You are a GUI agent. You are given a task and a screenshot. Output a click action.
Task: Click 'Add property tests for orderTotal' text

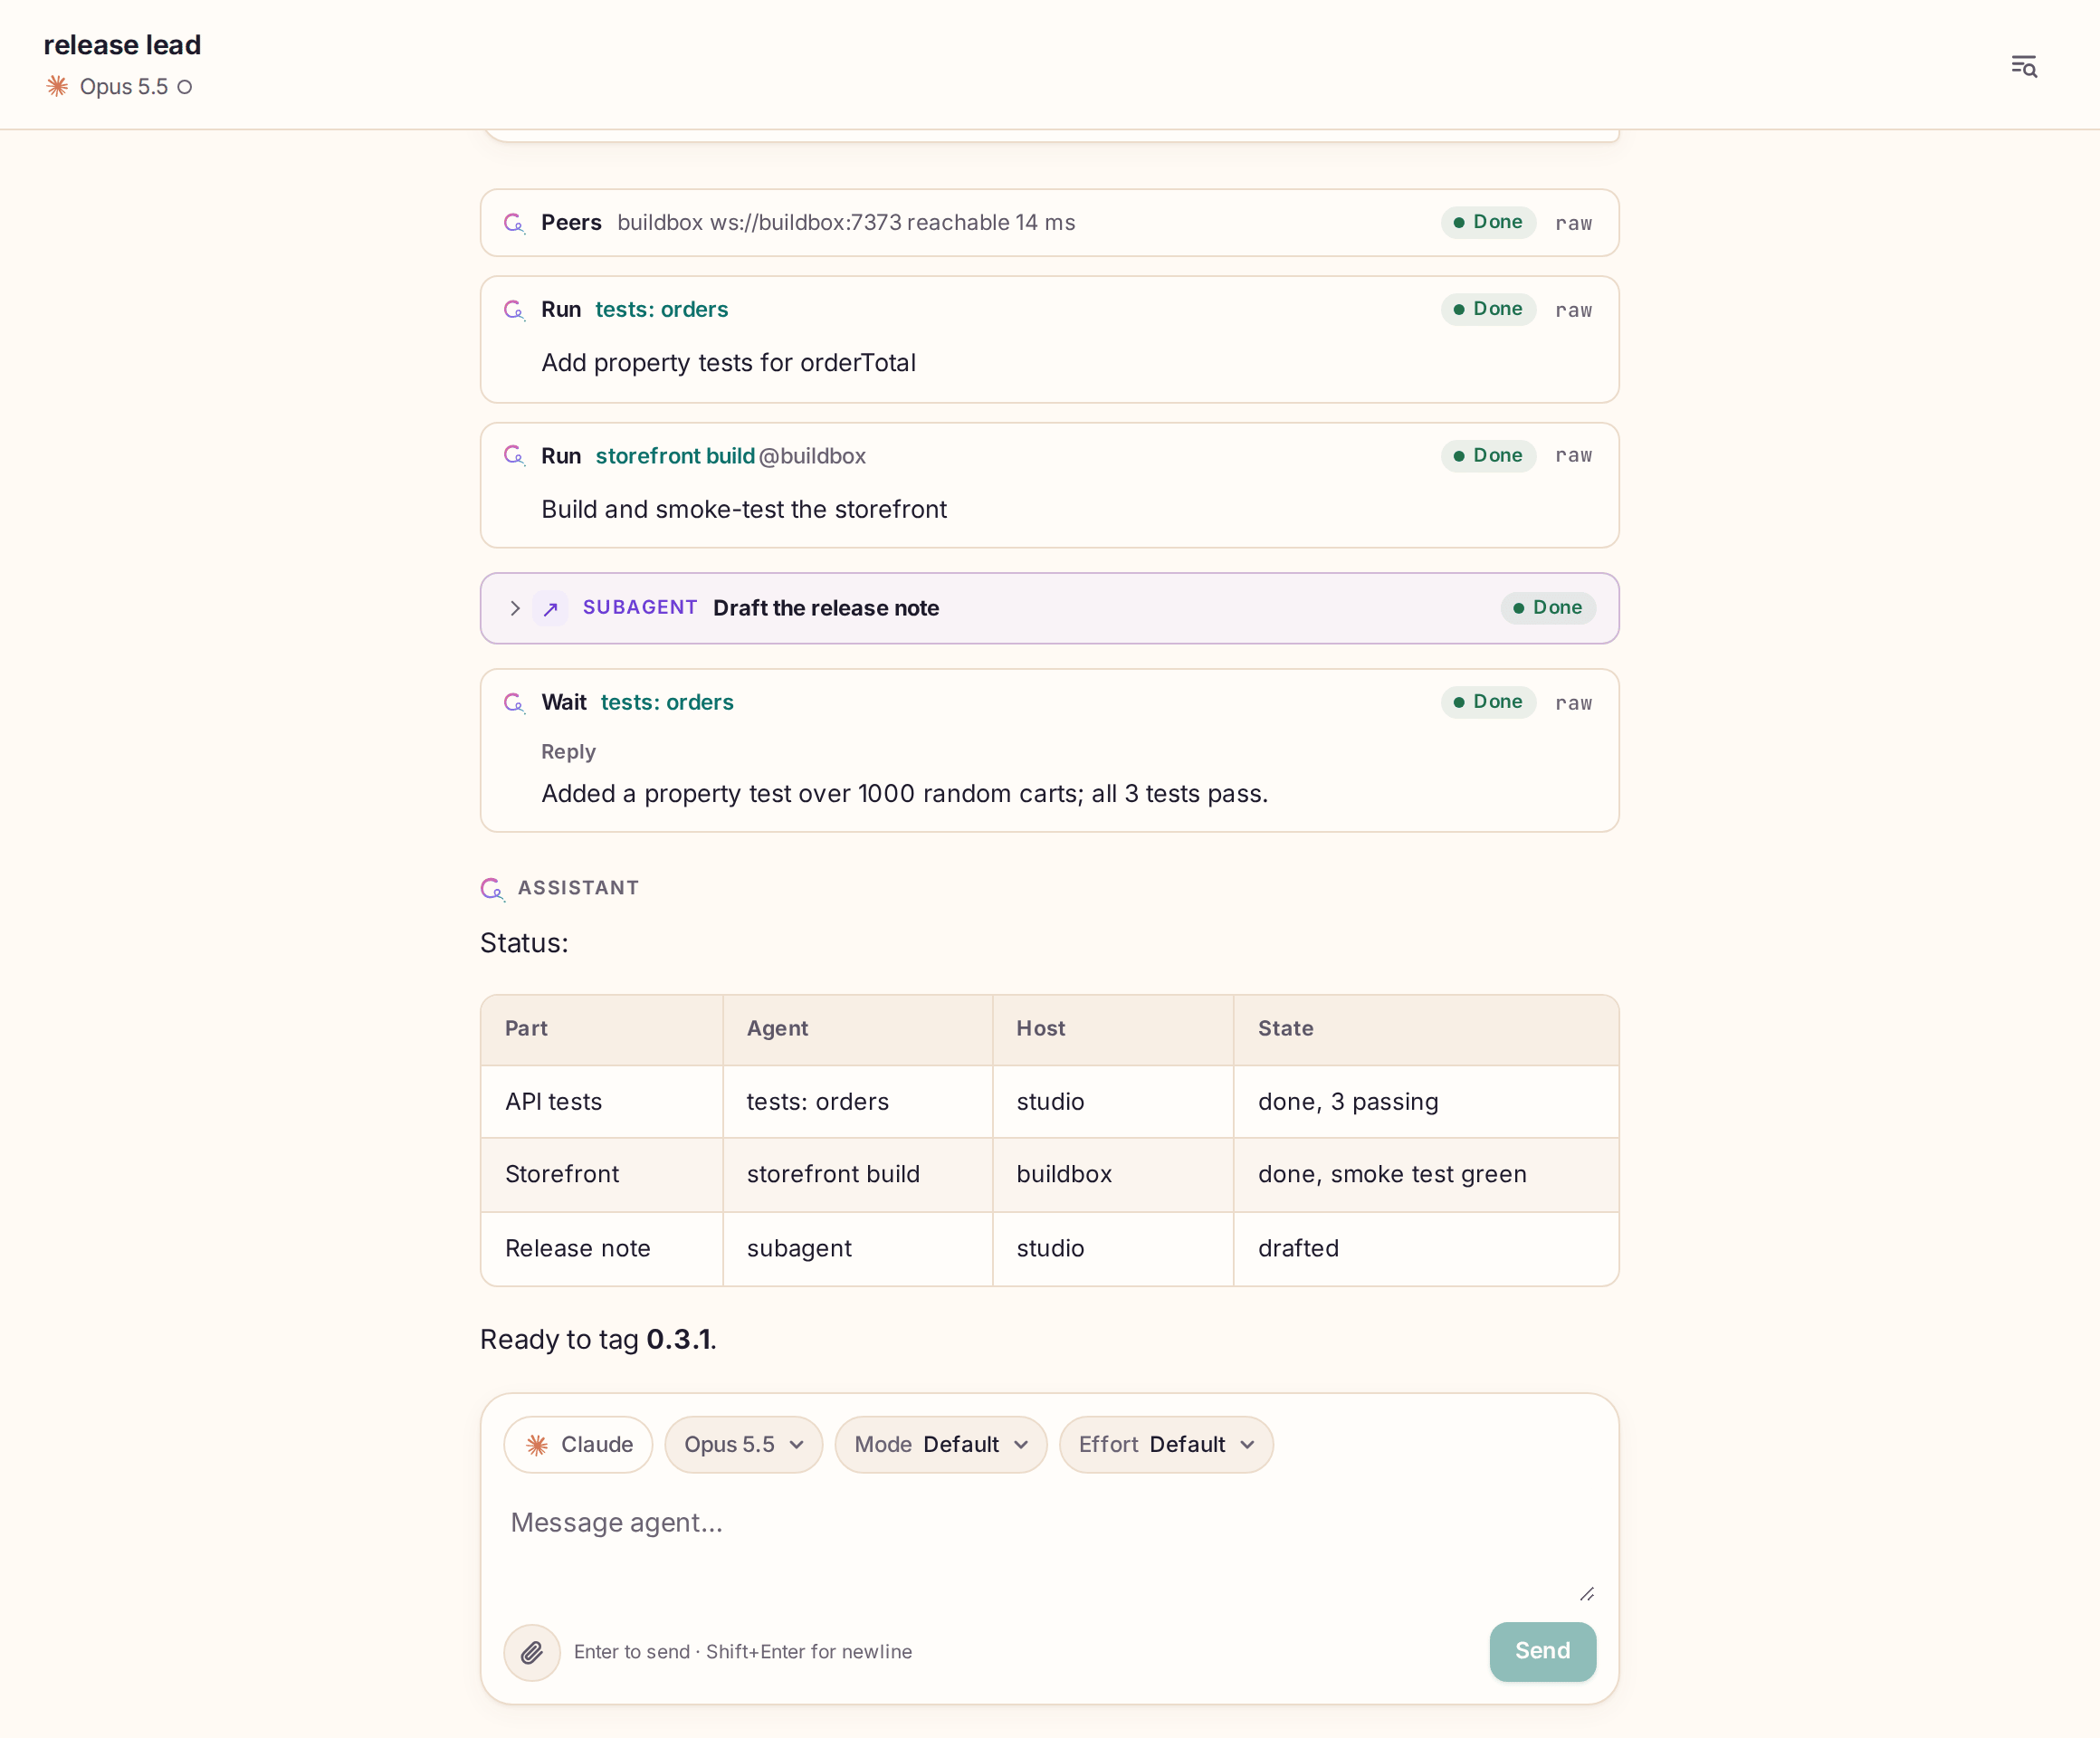pos(728,363)
